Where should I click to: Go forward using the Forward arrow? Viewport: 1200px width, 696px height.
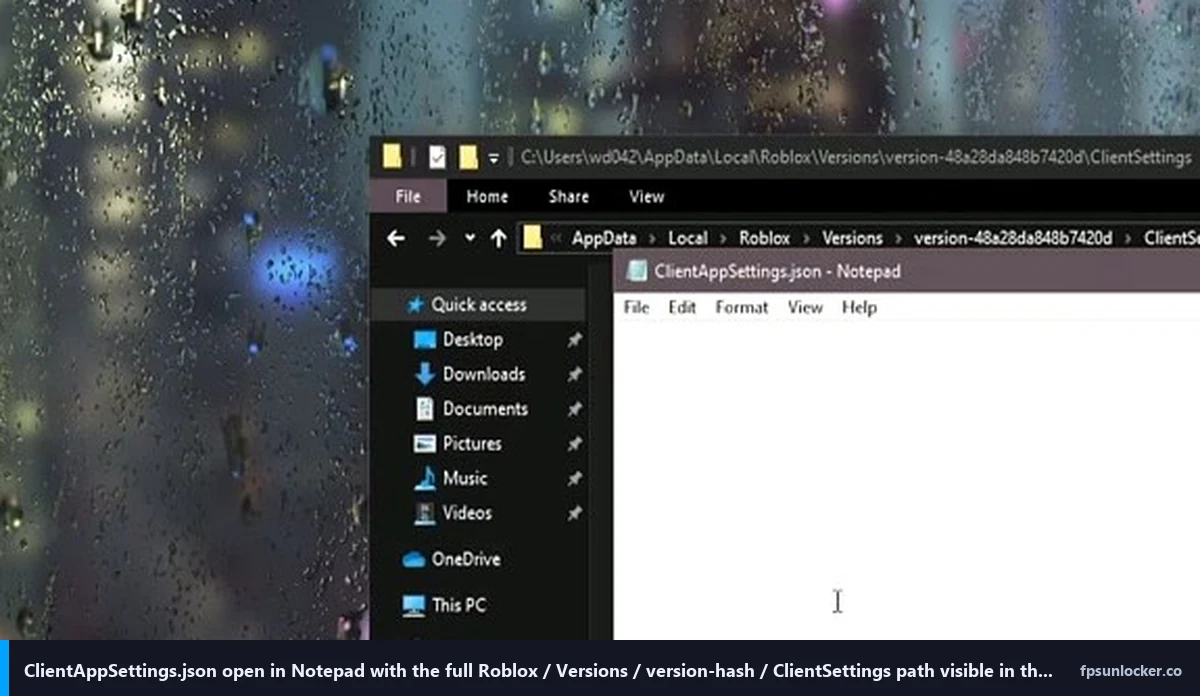(x=437, y=238)
